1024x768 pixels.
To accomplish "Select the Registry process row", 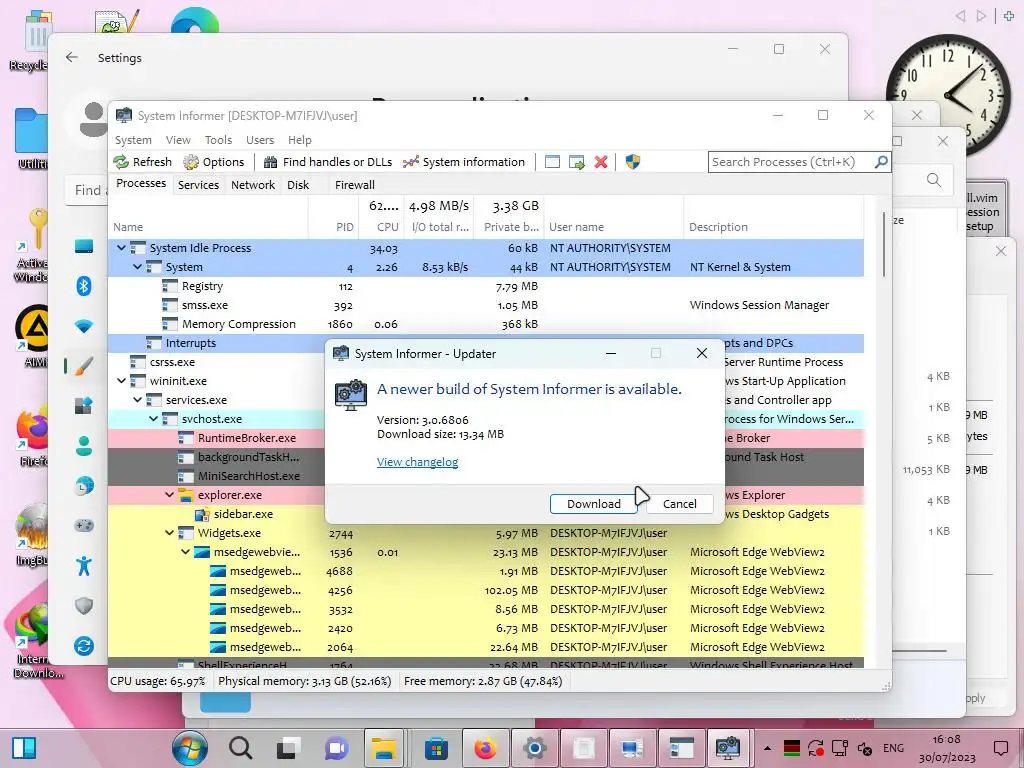I will click(x=486, y=286).
